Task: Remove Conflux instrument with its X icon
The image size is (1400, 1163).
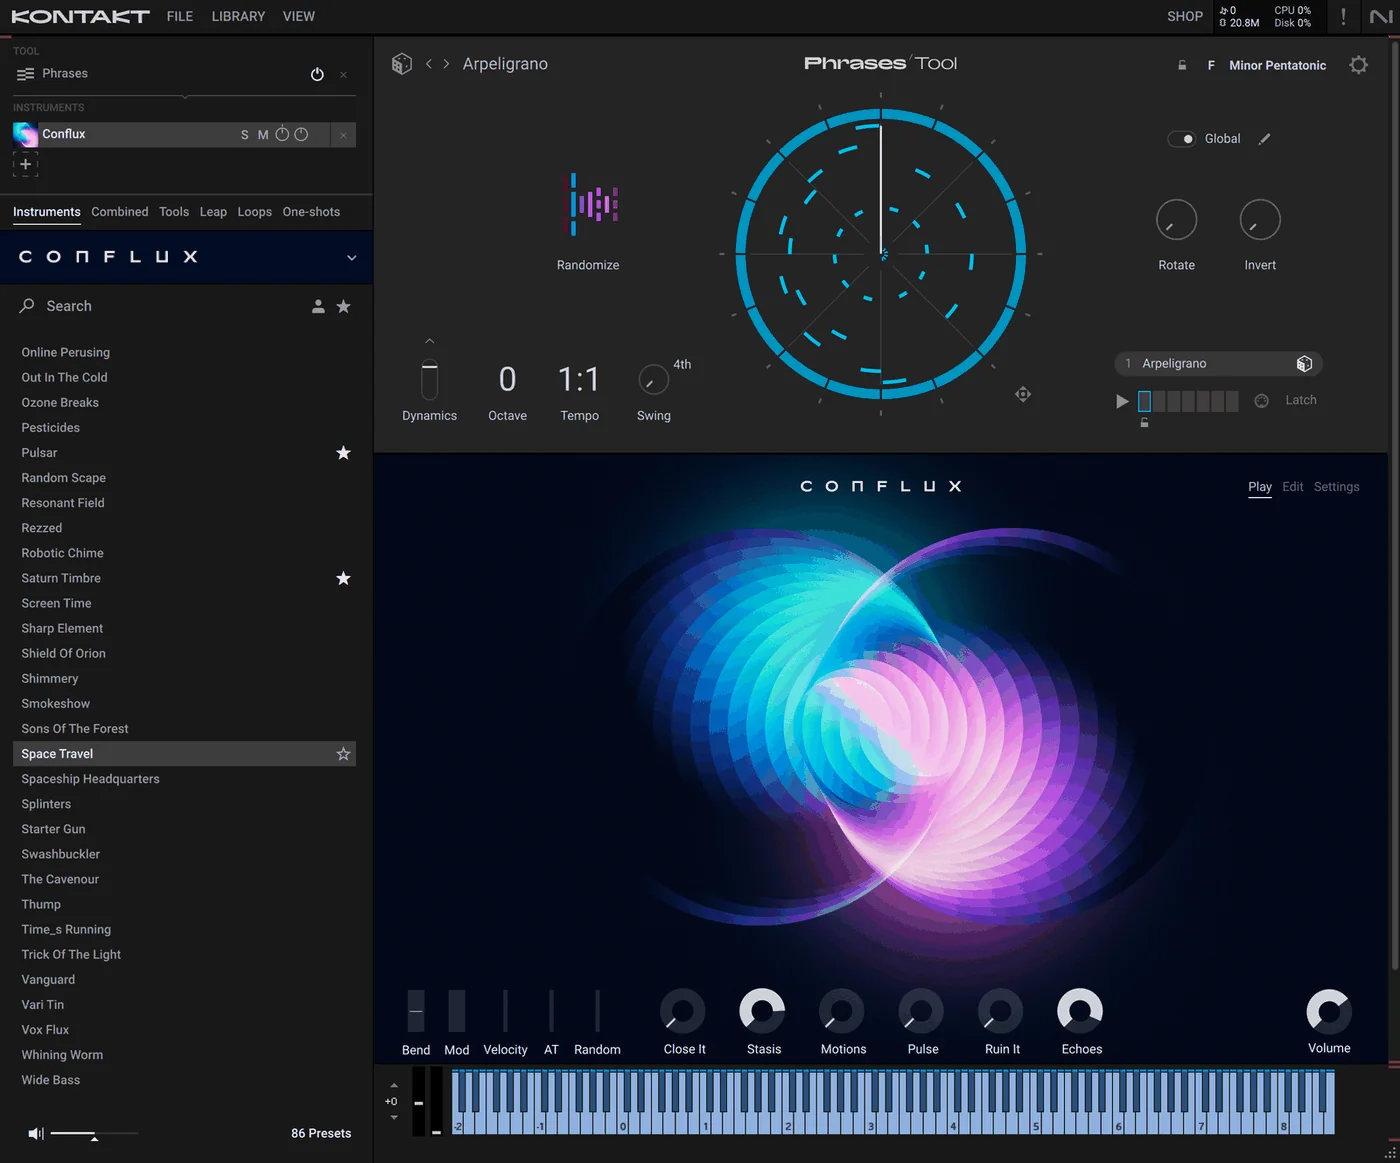Action: tap(343, 135)
